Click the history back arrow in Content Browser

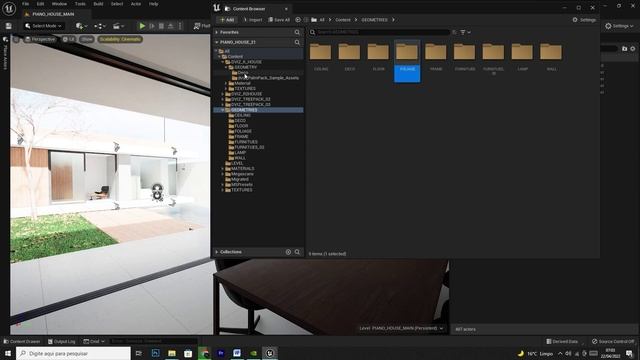pos(298,20)
